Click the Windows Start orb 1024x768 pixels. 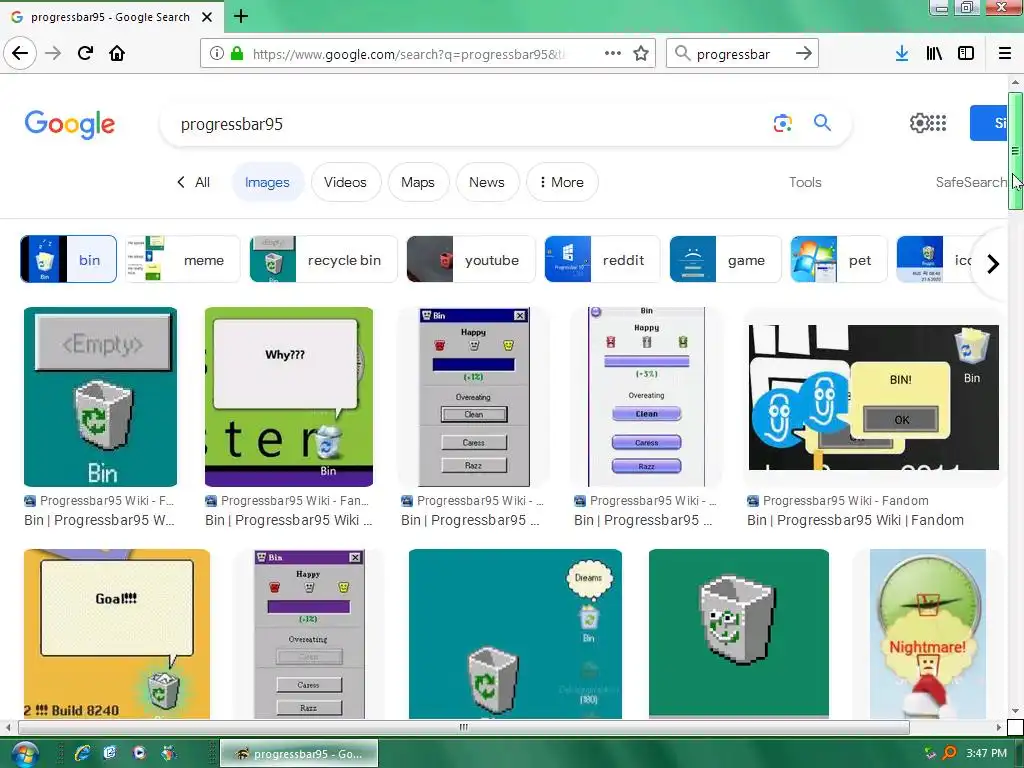[24, 754]
